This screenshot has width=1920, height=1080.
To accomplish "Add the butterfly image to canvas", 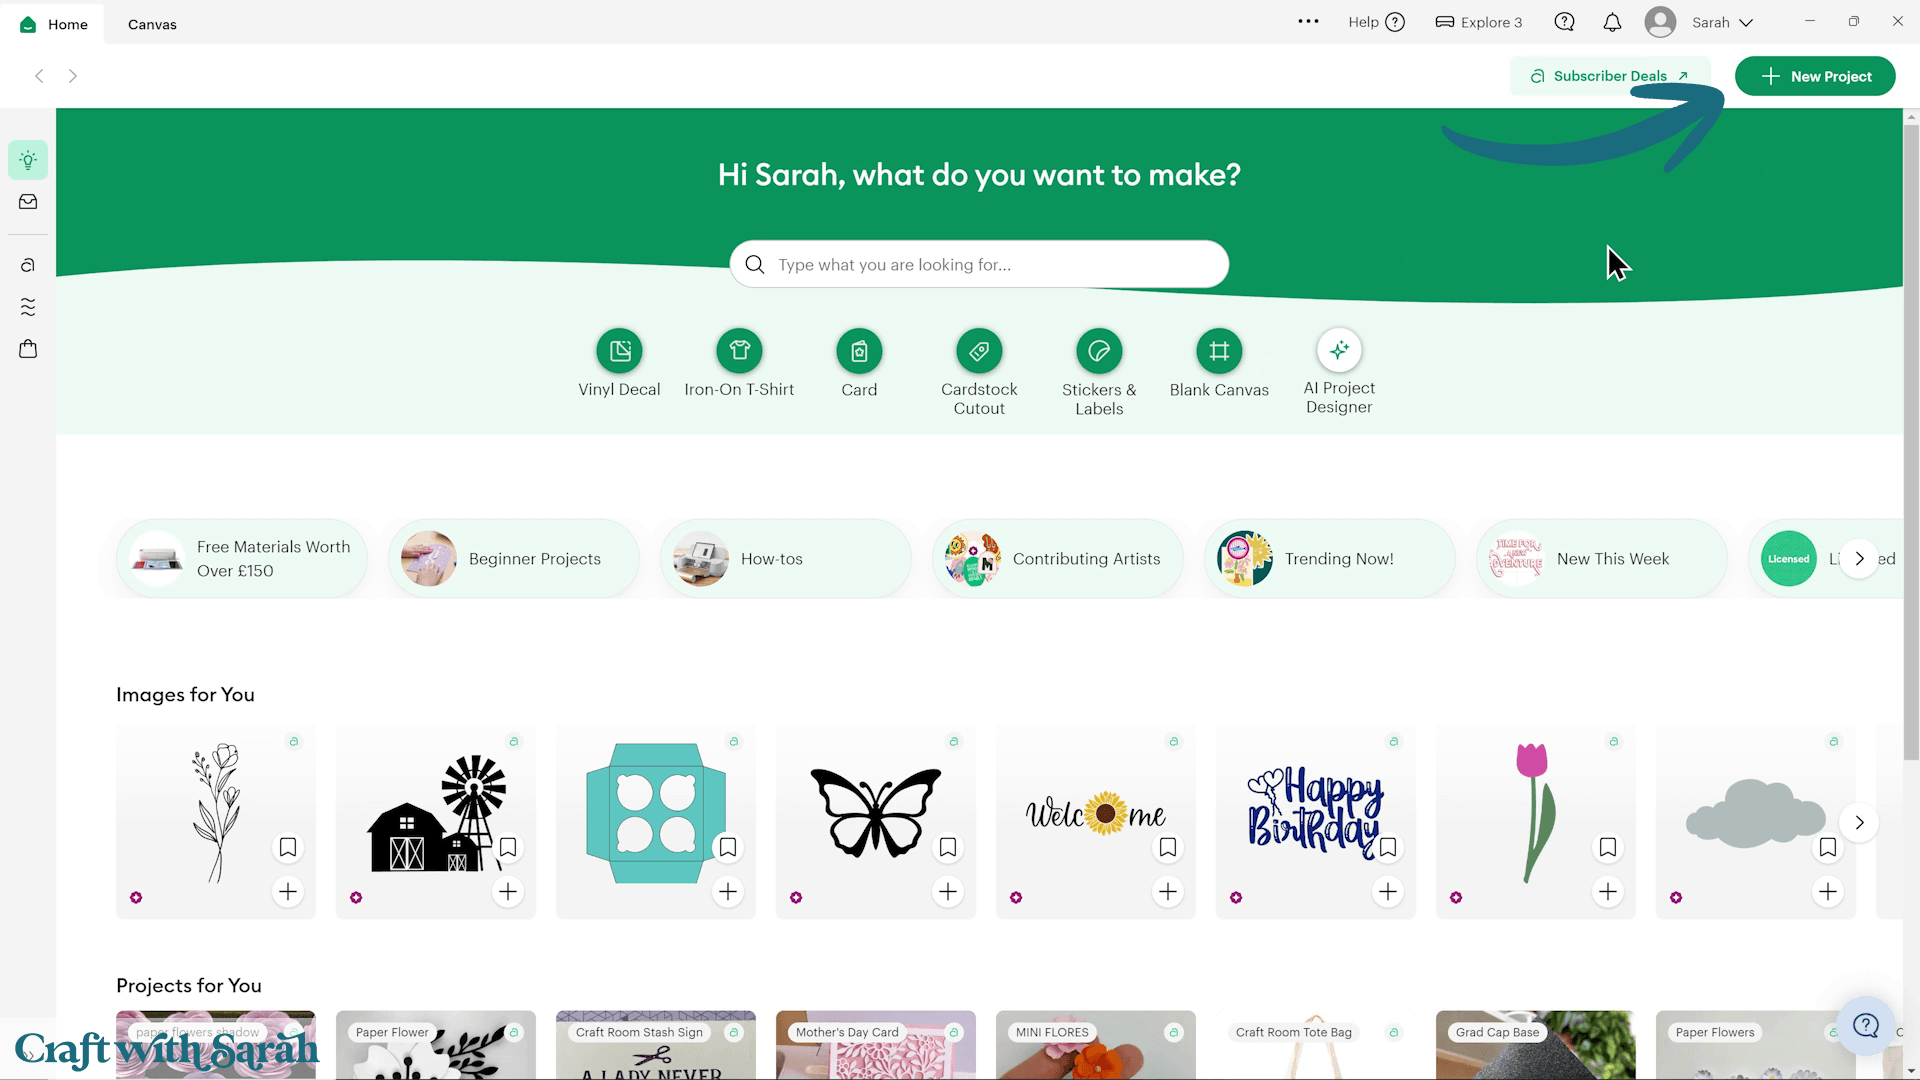I will pyautogui.click(x=948, y=892).
